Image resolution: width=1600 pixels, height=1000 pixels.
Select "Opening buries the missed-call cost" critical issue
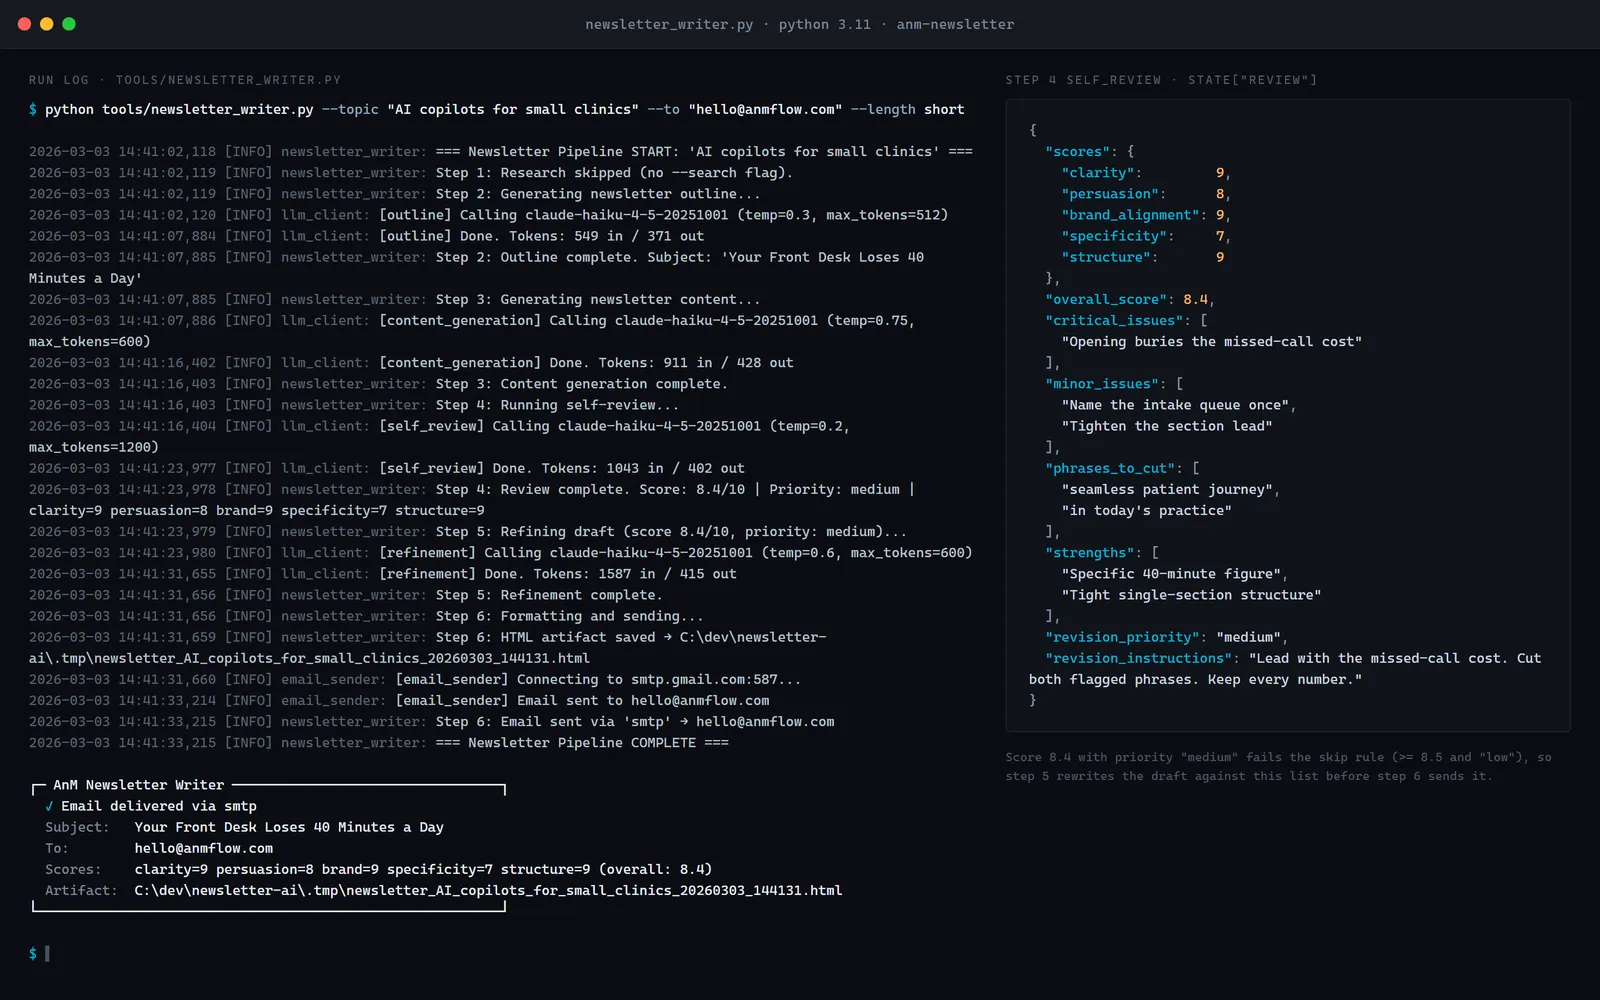(1212, 342)
